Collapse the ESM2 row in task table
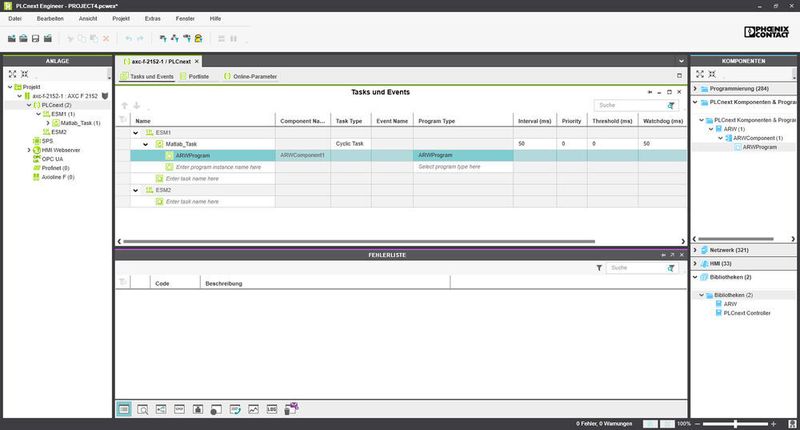Image resolution: width=800 pixels, height=430 pixels. (135, 190)
